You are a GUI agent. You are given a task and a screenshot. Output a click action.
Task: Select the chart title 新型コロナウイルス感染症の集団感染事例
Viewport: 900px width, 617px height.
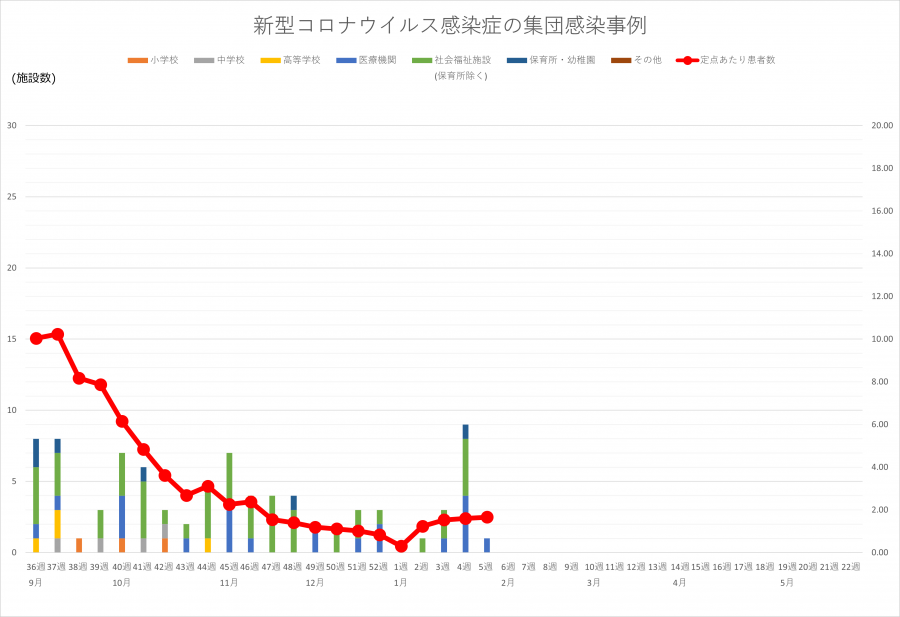(450, 27)
